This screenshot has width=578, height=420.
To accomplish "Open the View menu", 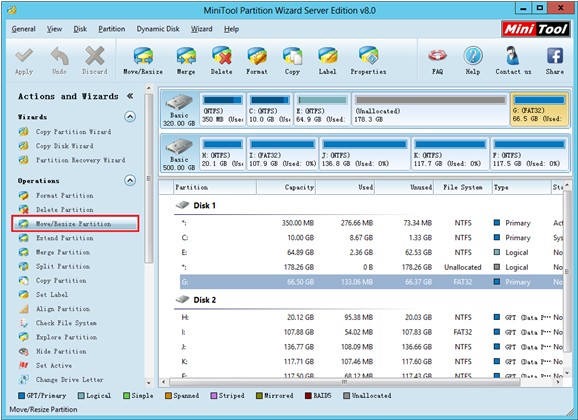I will pyautogui.click(x=54, y=29).
